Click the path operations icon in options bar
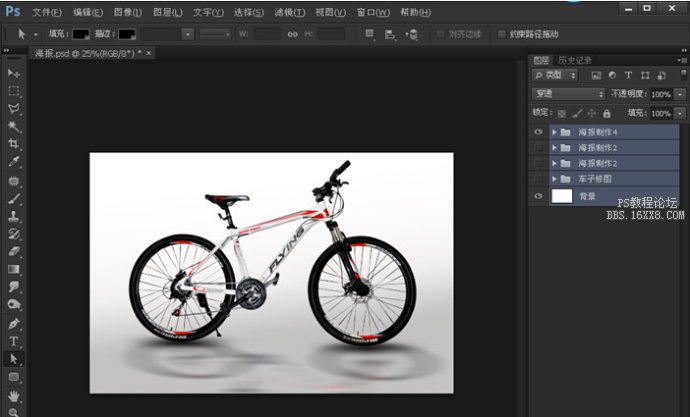This screenshot has width=690, height=417. coord(370,34)
